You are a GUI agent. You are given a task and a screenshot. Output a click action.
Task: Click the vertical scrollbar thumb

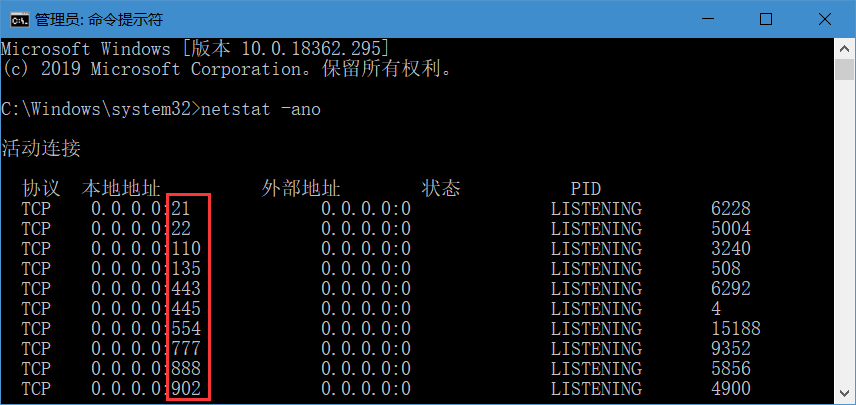point(843,68)
